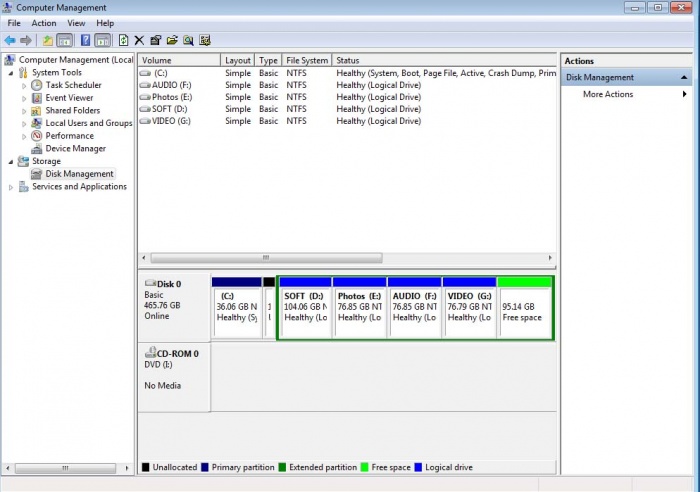Image resolution: width=700 pixels, height=492 pixels.
Task: Click the Back arrow in the toolbar
Action: (x=10, y=40)
